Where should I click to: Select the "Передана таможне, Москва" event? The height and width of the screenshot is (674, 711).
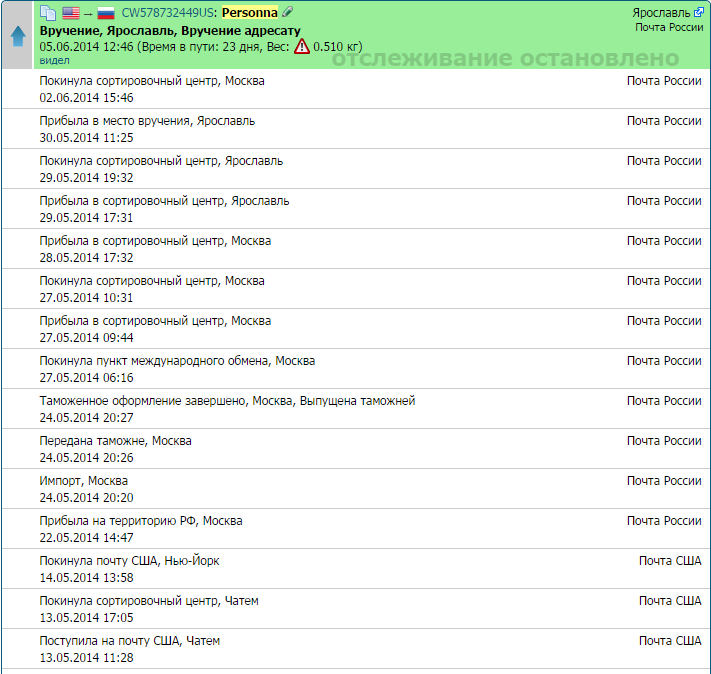tap(115, 441)
